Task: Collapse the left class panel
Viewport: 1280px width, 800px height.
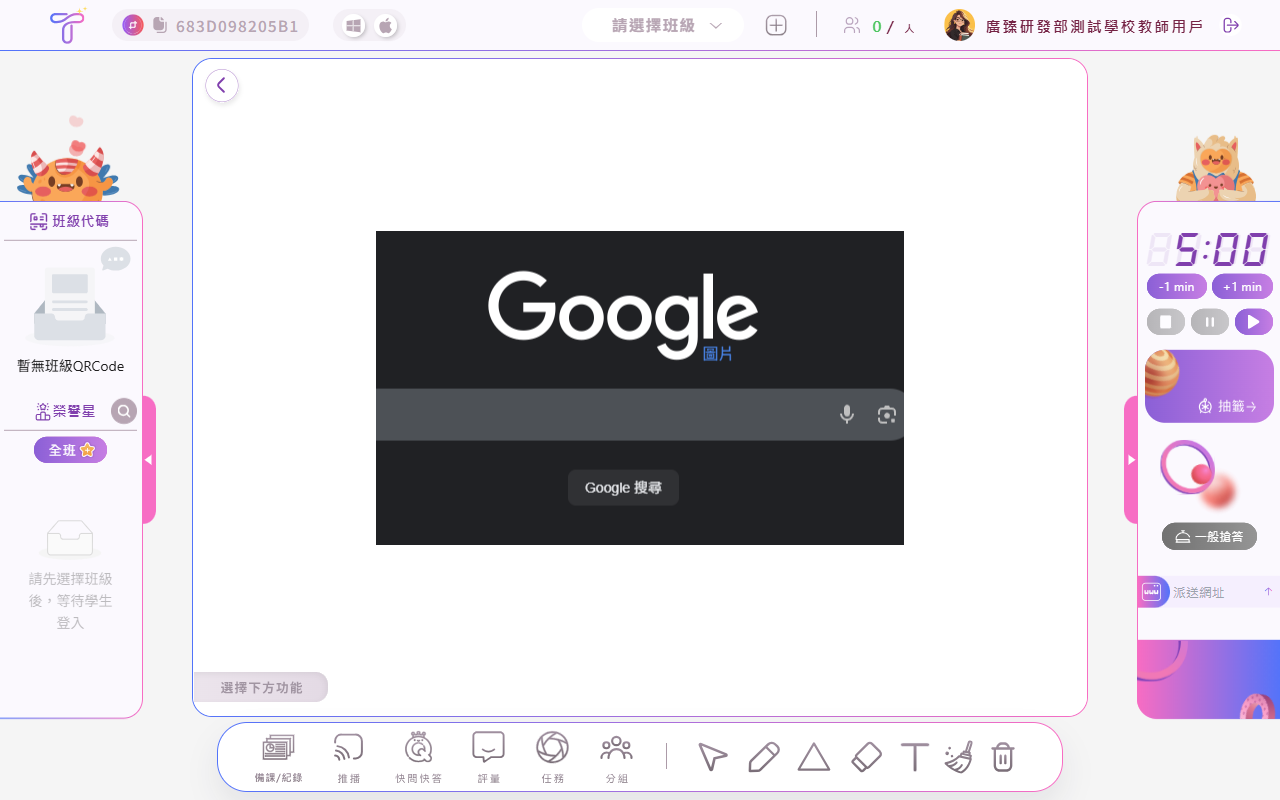Action: (x=148, y=460)
